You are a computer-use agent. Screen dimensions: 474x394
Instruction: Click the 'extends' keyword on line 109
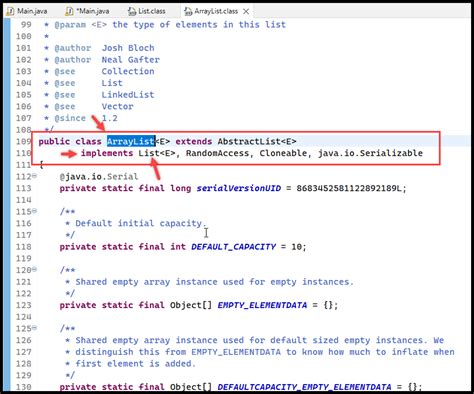tap(194, 141)
